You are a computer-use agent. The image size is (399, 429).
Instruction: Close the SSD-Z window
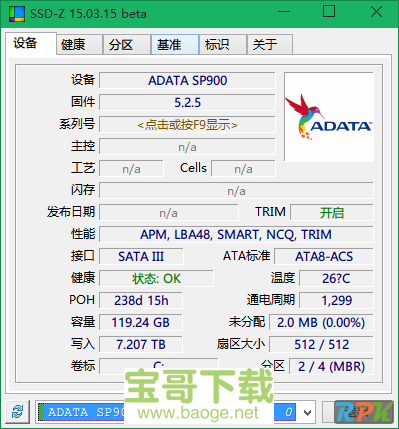pos(376,12)
